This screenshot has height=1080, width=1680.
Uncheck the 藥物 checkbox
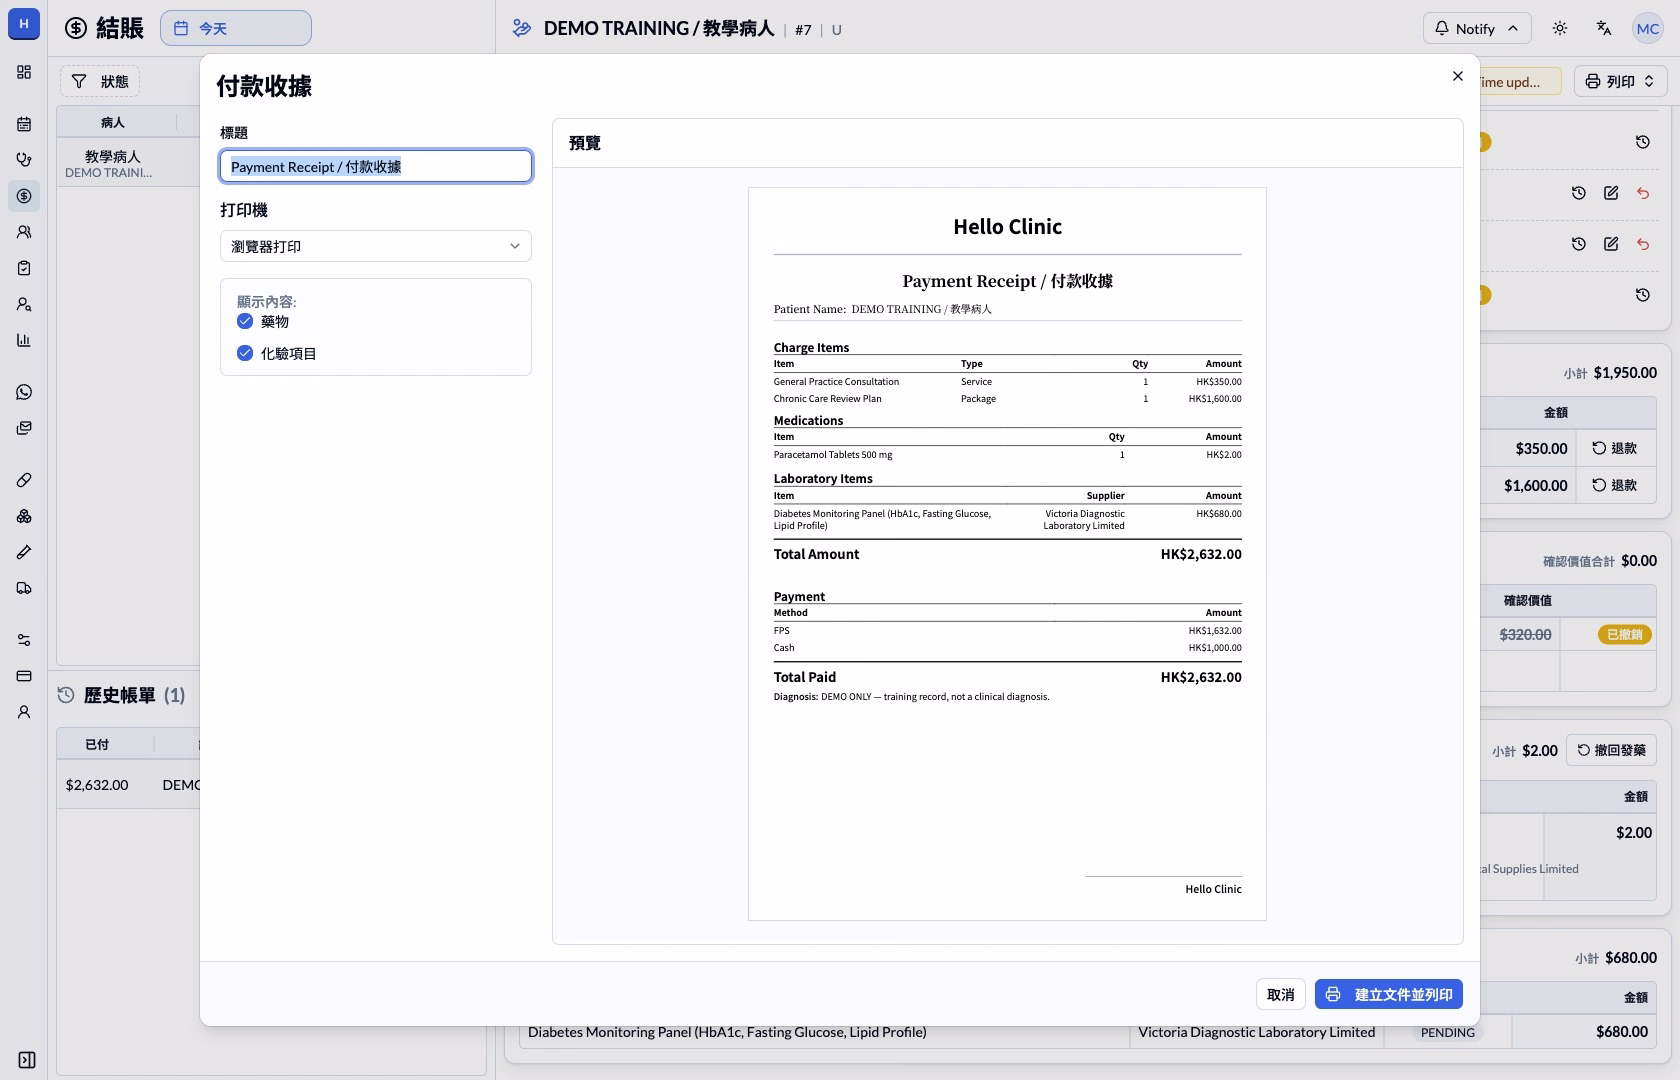245,321
